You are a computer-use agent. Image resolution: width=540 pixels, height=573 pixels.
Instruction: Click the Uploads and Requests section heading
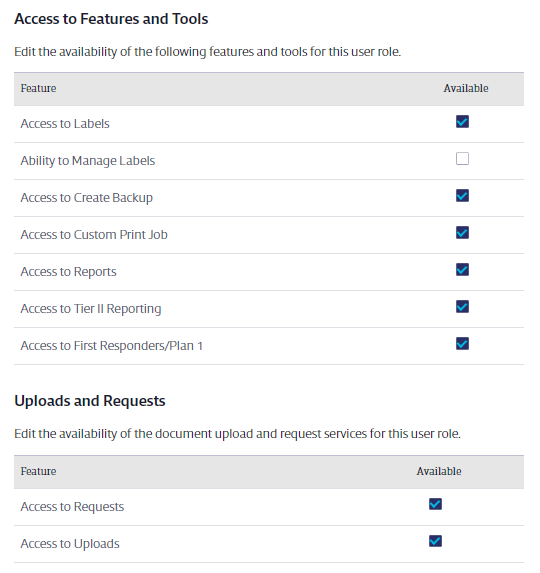point(90,401)
